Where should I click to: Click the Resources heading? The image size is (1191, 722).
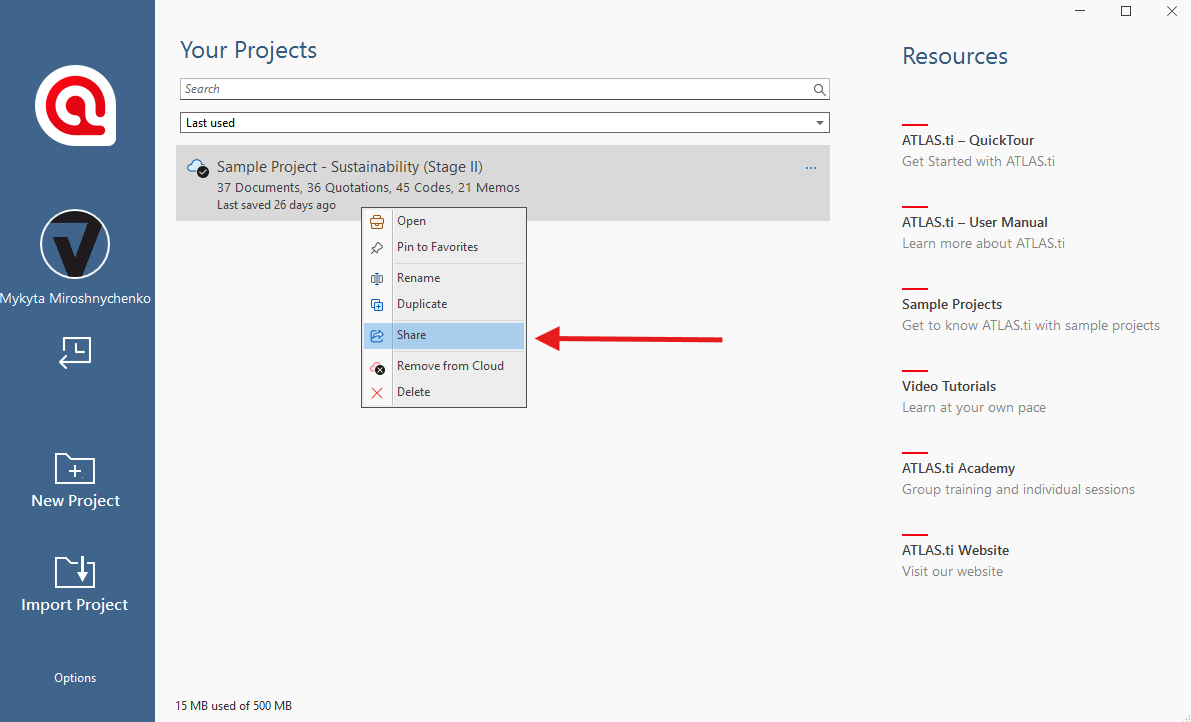point(955,56)
